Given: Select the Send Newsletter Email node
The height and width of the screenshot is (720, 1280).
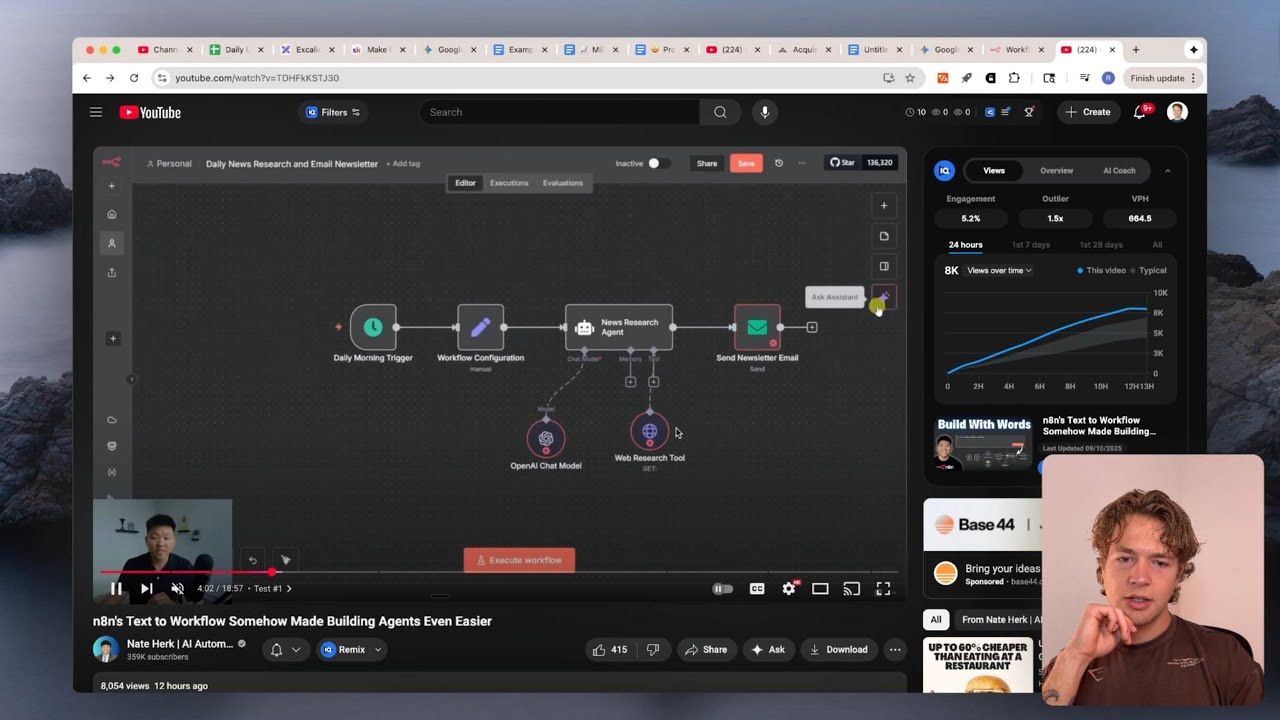Looking at the screenshot, I should point(757,327).
